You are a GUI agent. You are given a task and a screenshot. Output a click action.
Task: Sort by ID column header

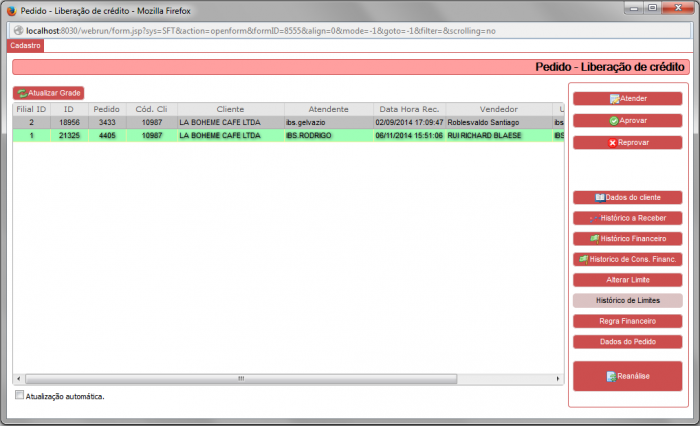(x=69, y=109)
